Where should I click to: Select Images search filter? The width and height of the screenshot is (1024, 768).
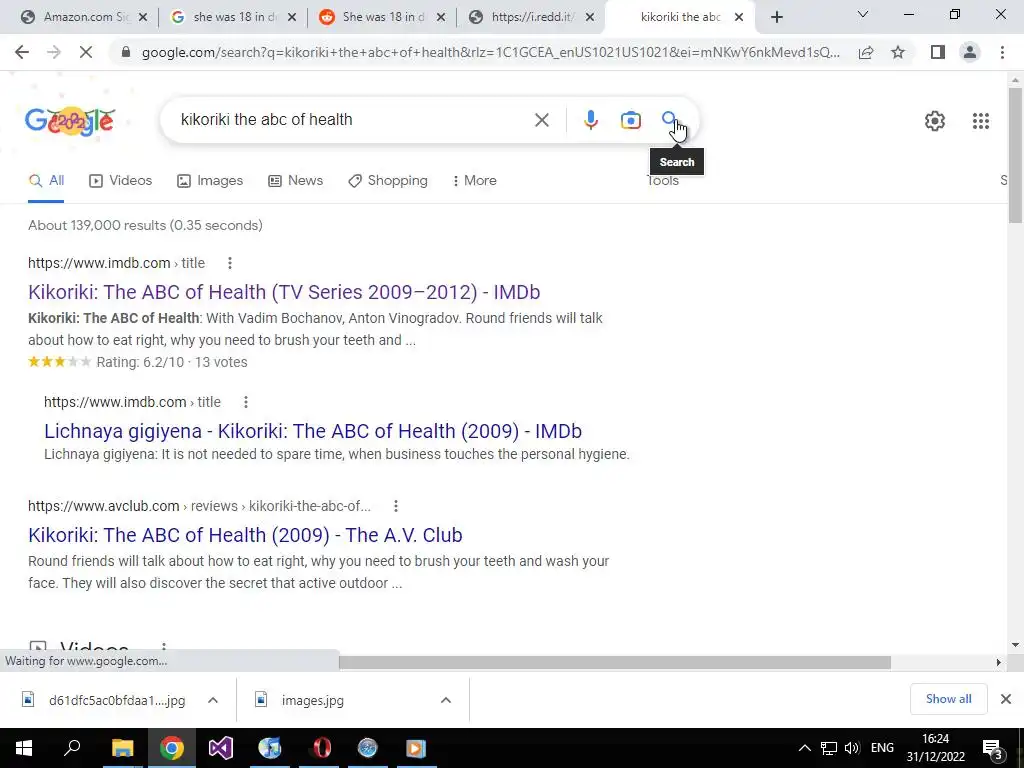click(x=210, y=181)
